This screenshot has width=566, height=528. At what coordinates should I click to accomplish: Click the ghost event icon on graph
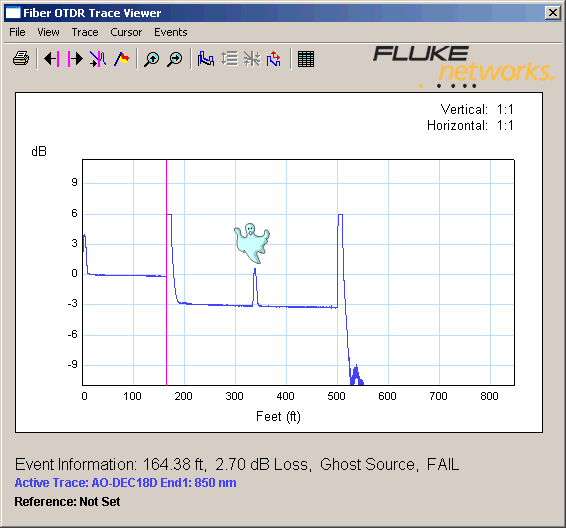252,243
